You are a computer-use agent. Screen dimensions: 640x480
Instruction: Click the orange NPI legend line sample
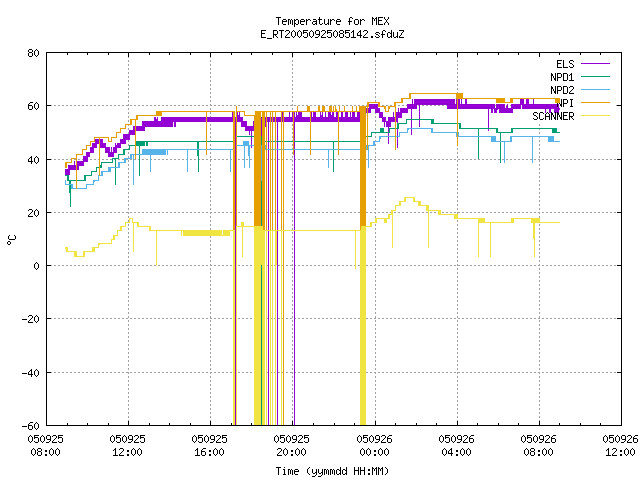(595, 102)
